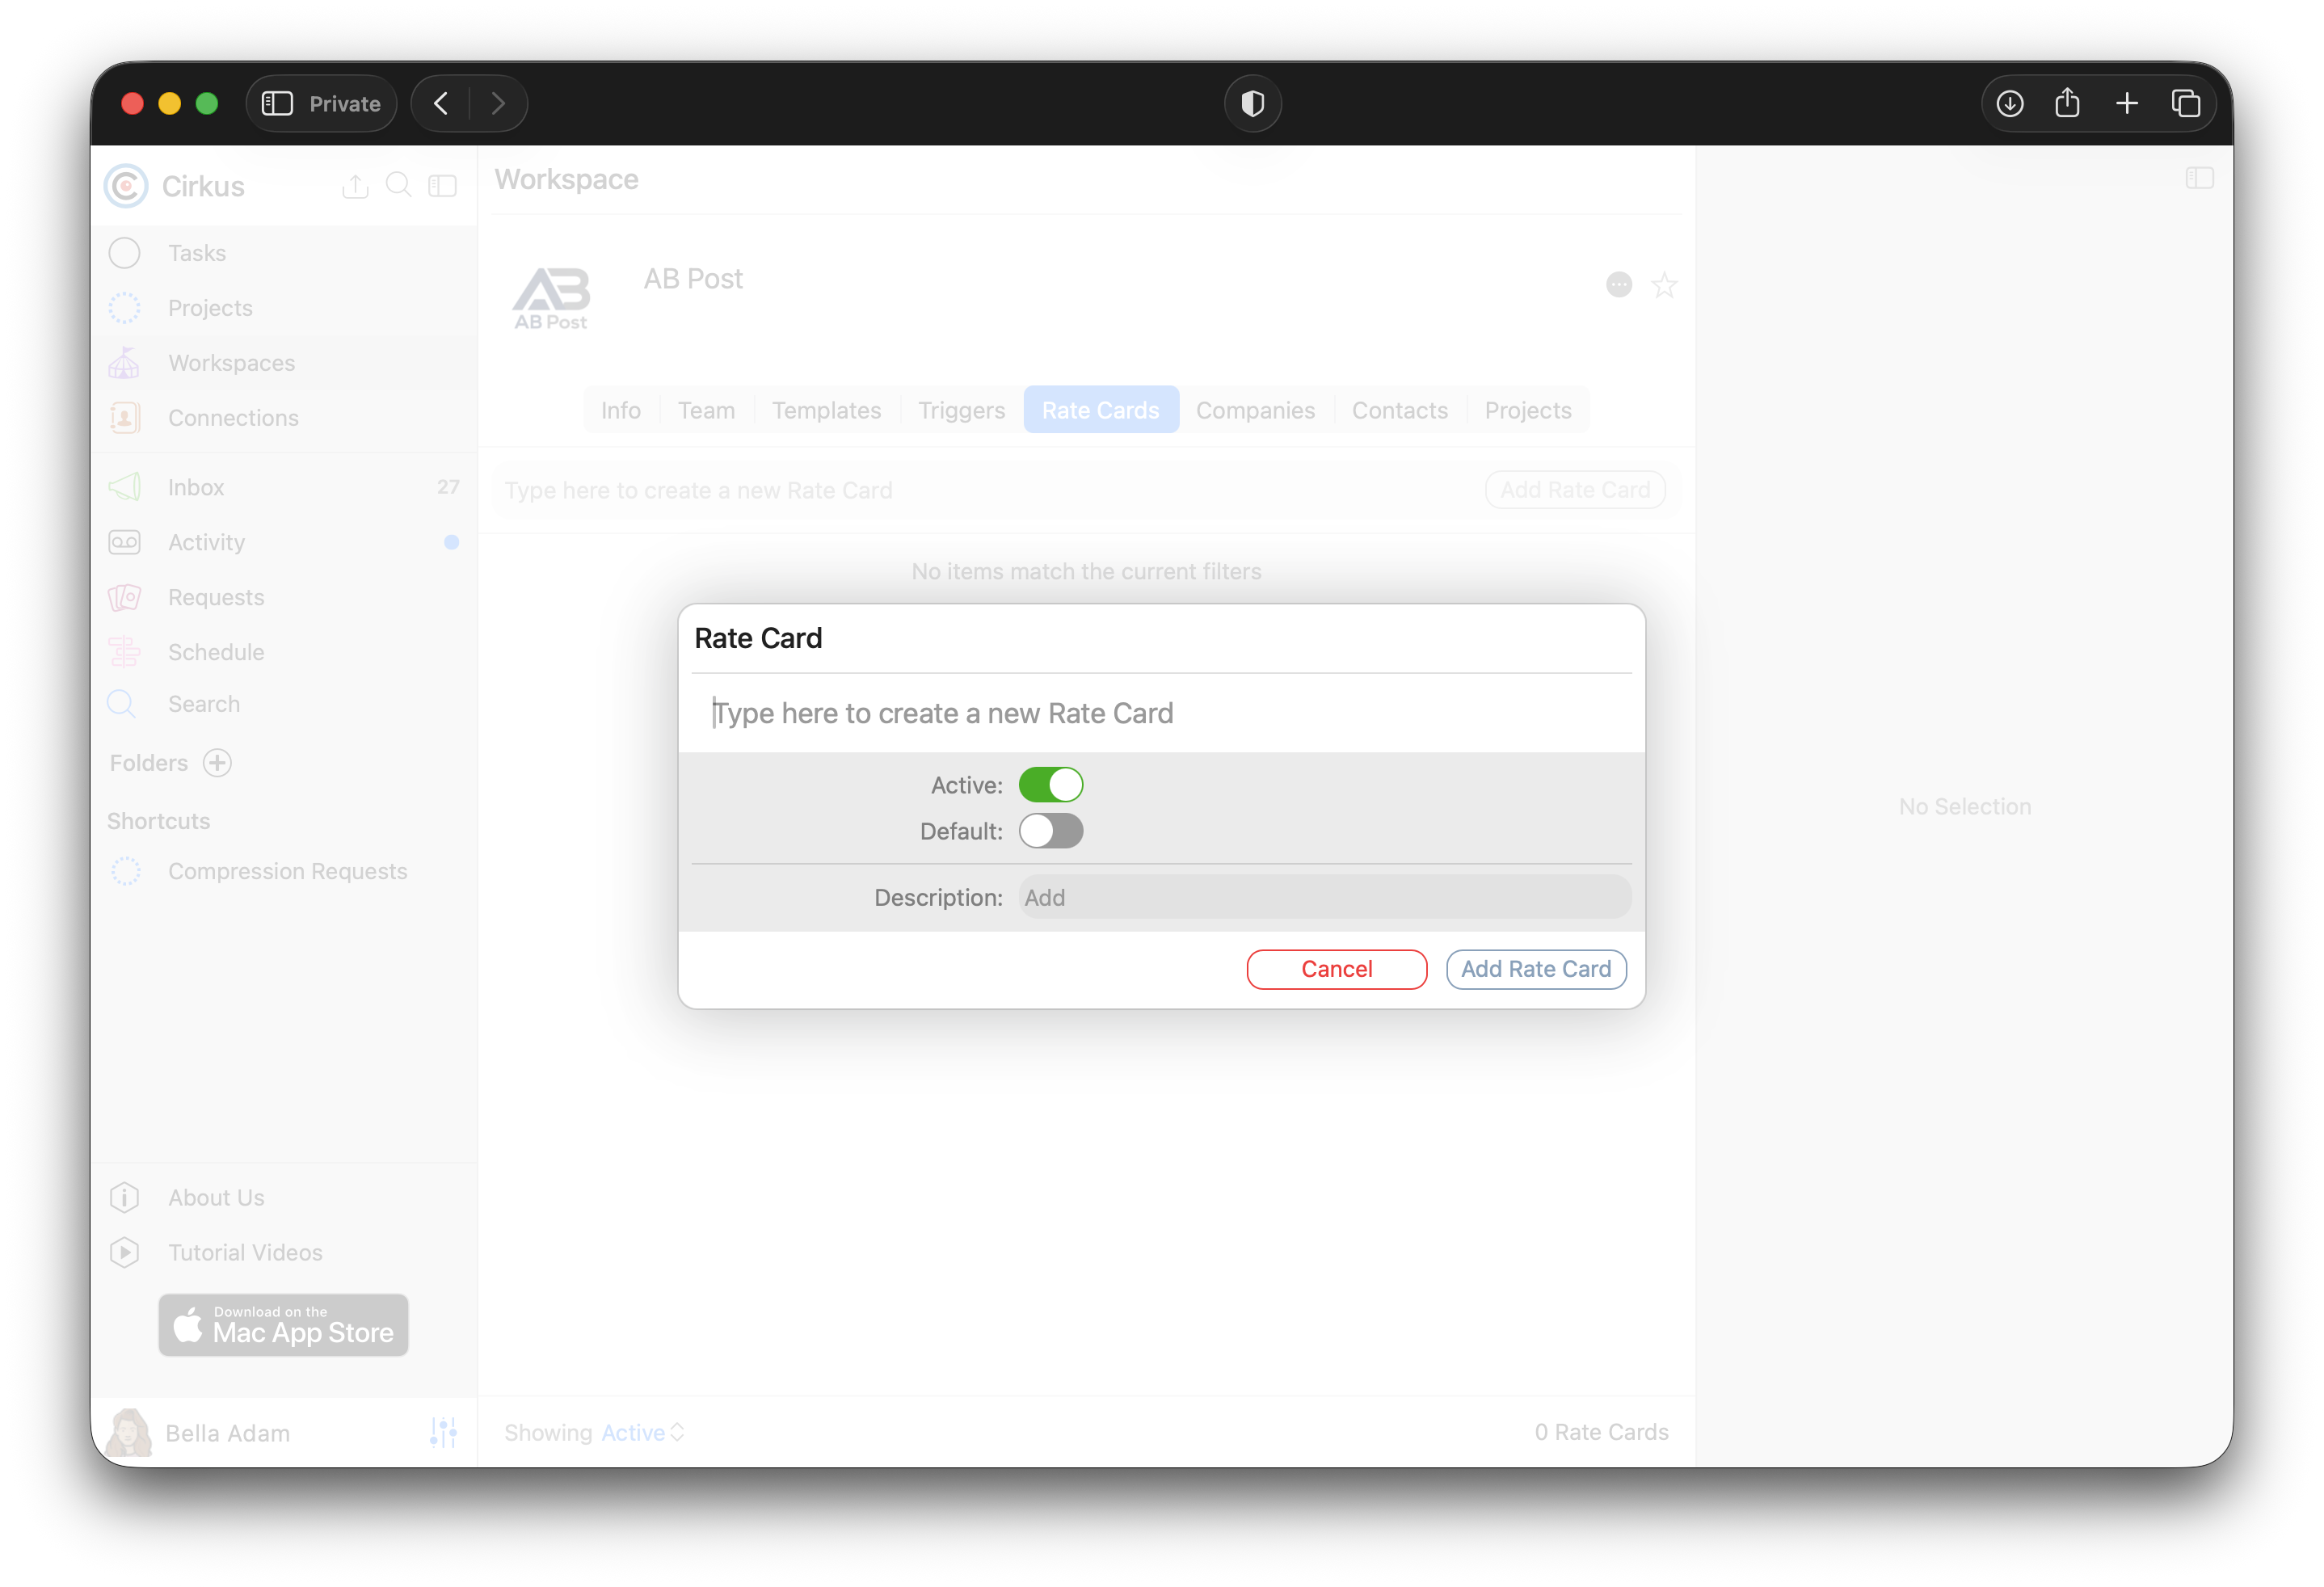Switch to the workspace Projects tab
Screen dimensions: 2324x1587
click(1528, 410)
